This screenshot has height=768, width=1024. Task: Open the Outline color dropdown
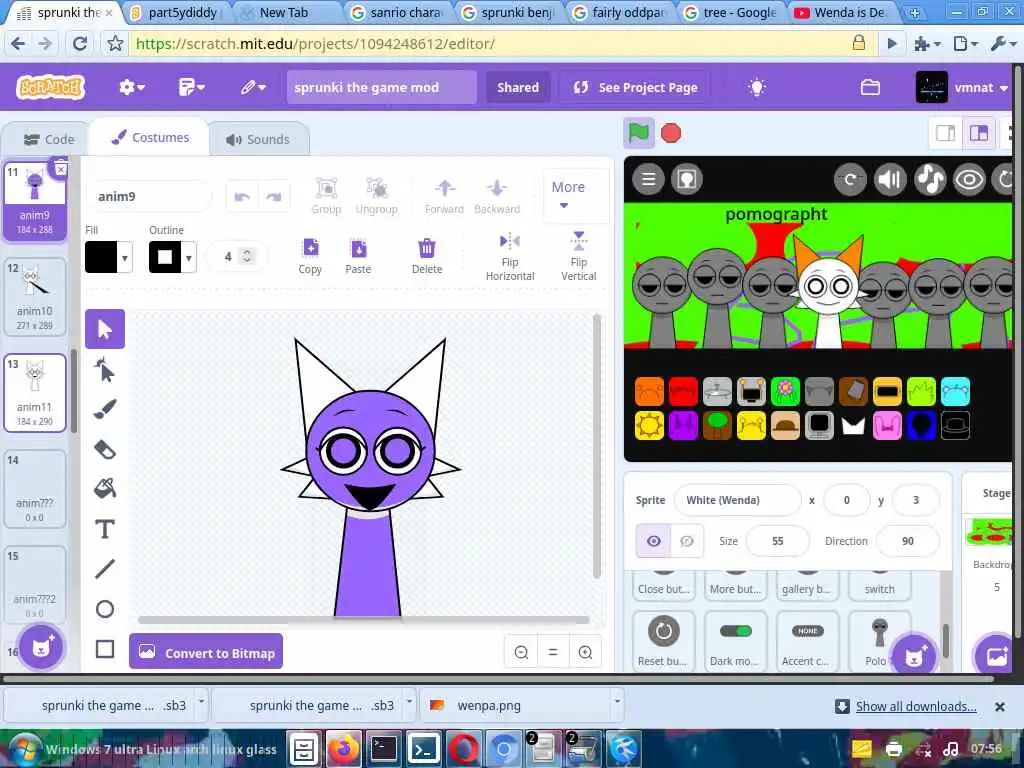(x=189, y=257)
